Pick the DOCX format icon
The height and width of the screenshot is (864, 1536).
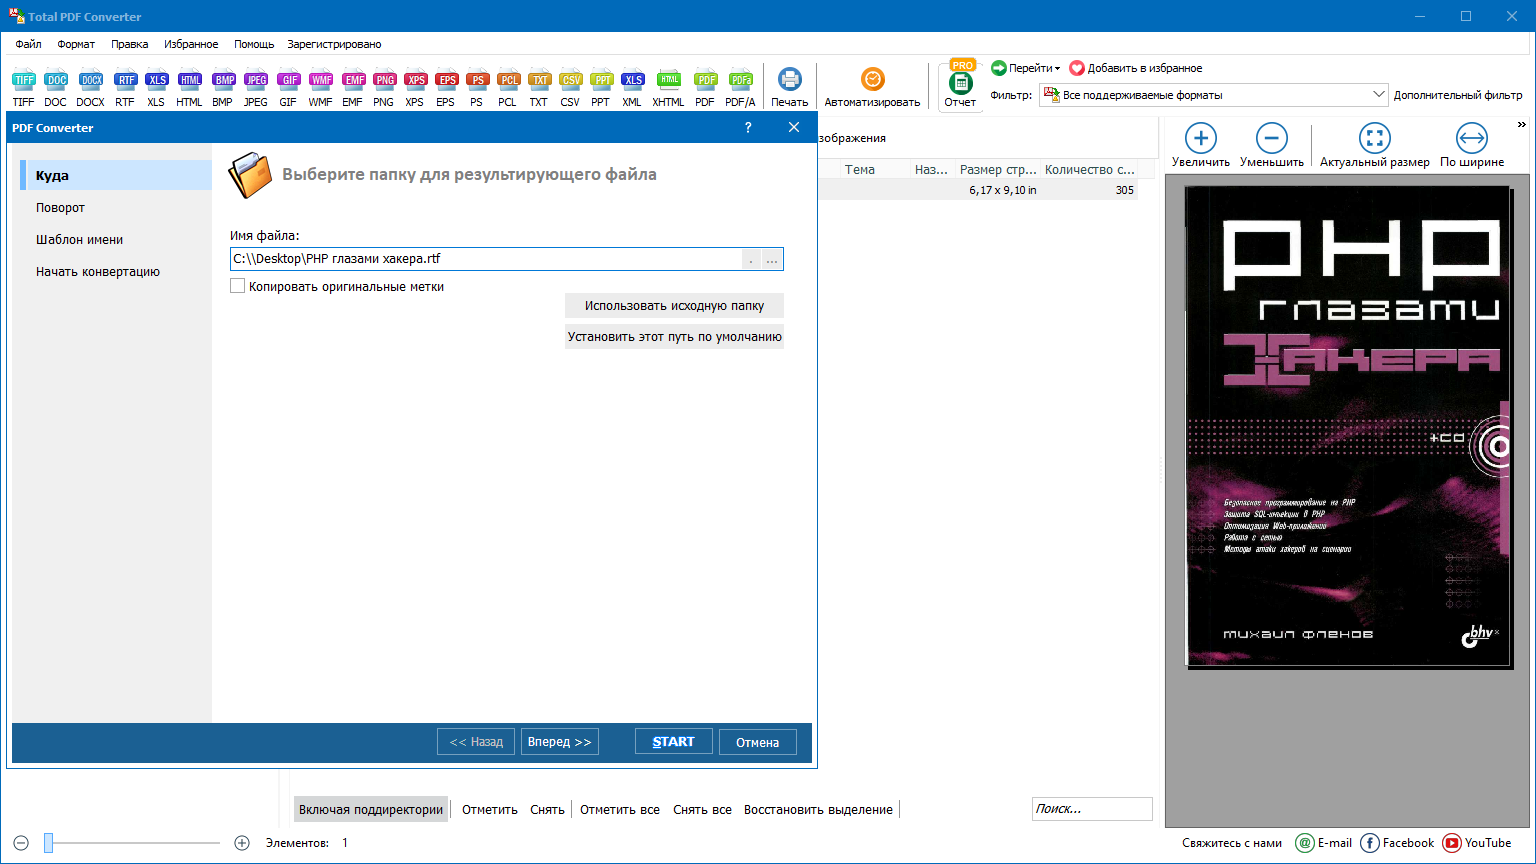(x=91, y=80)
